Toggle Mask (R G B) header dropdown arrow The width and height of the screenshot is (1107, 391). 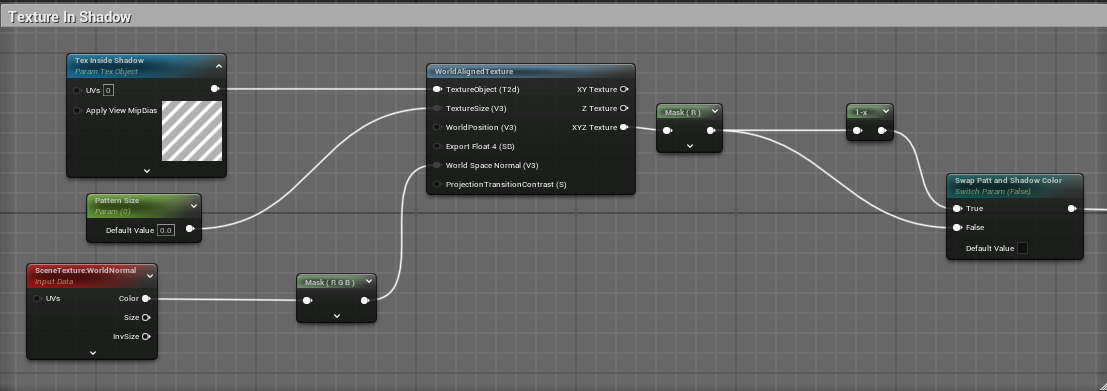369,282
